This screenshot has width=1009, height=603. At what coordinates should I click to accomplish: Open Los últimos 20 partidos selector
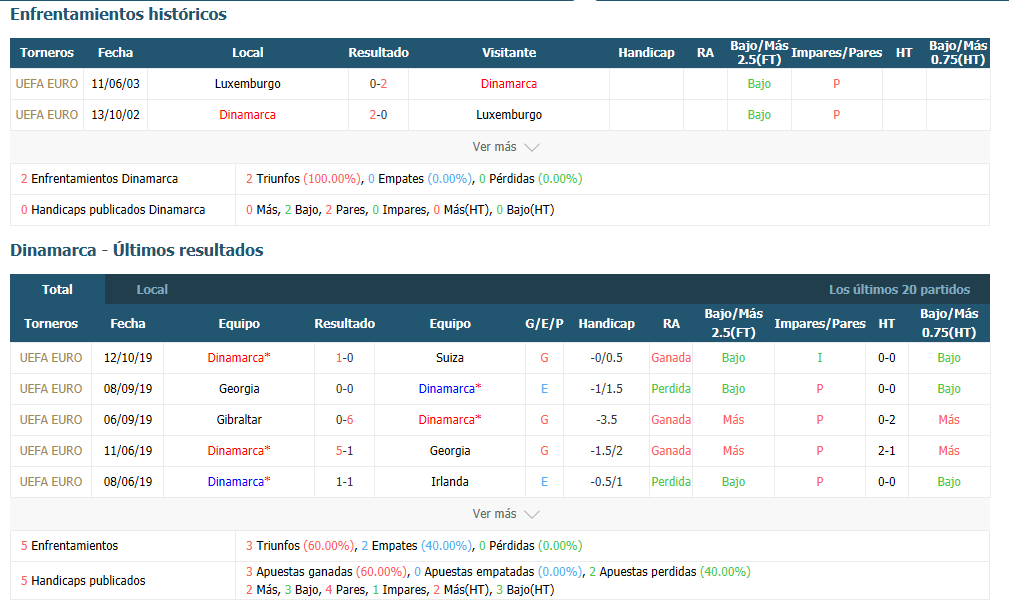click(899, 290)
